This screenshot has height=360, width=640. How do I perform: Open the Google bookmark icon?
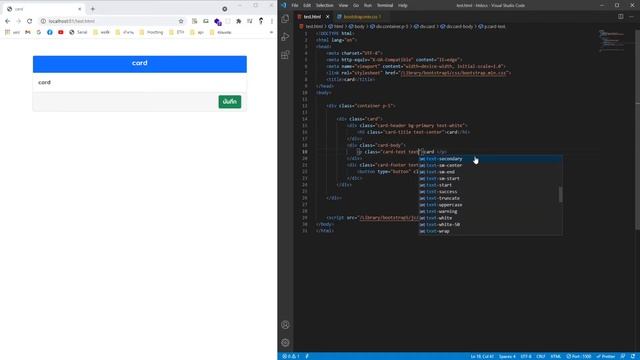click(39, 32)
